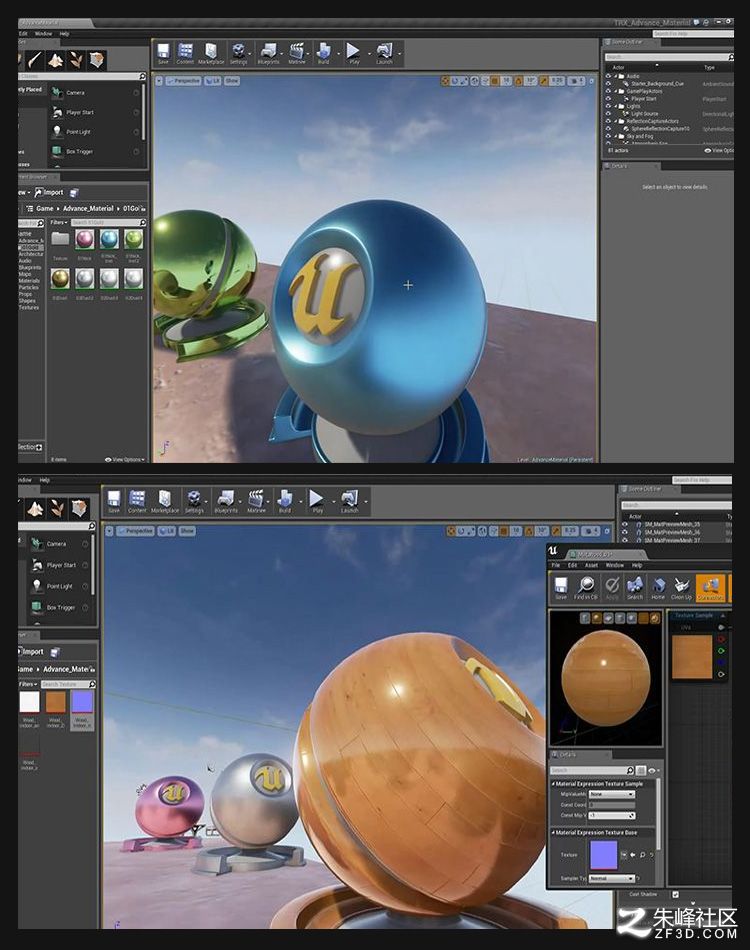Click Play in the top editor toolbar

click(354, 53)
